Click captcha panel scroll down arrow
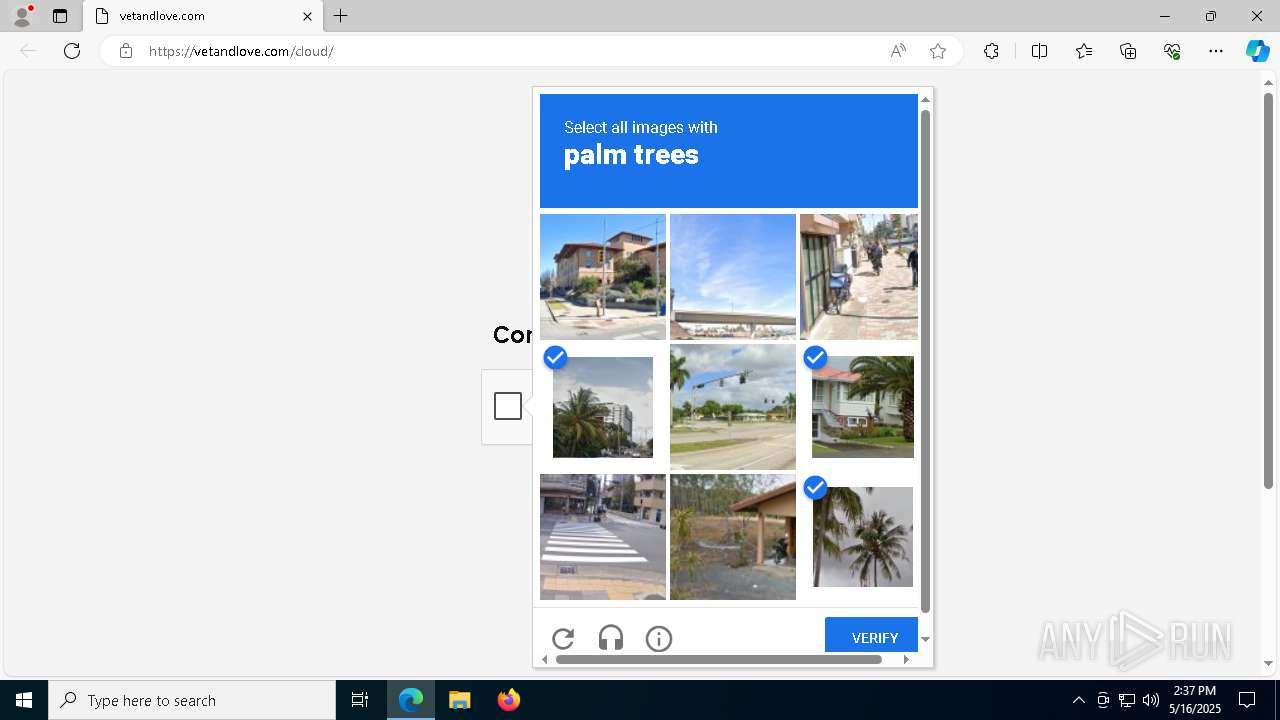This screenshot has height=720, width=1280. (x=925, y=639)
